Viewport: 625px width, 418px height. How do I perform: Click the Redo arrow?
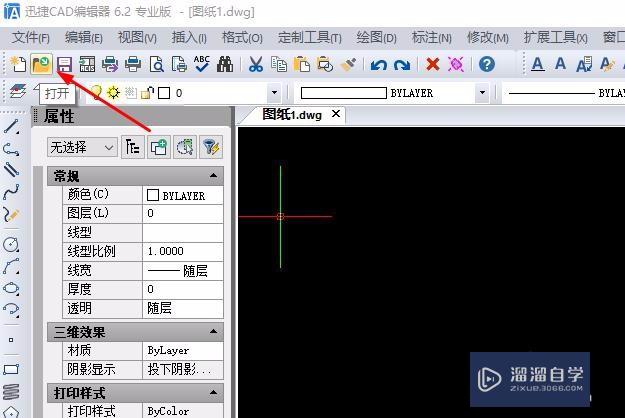tap(402, 65)
